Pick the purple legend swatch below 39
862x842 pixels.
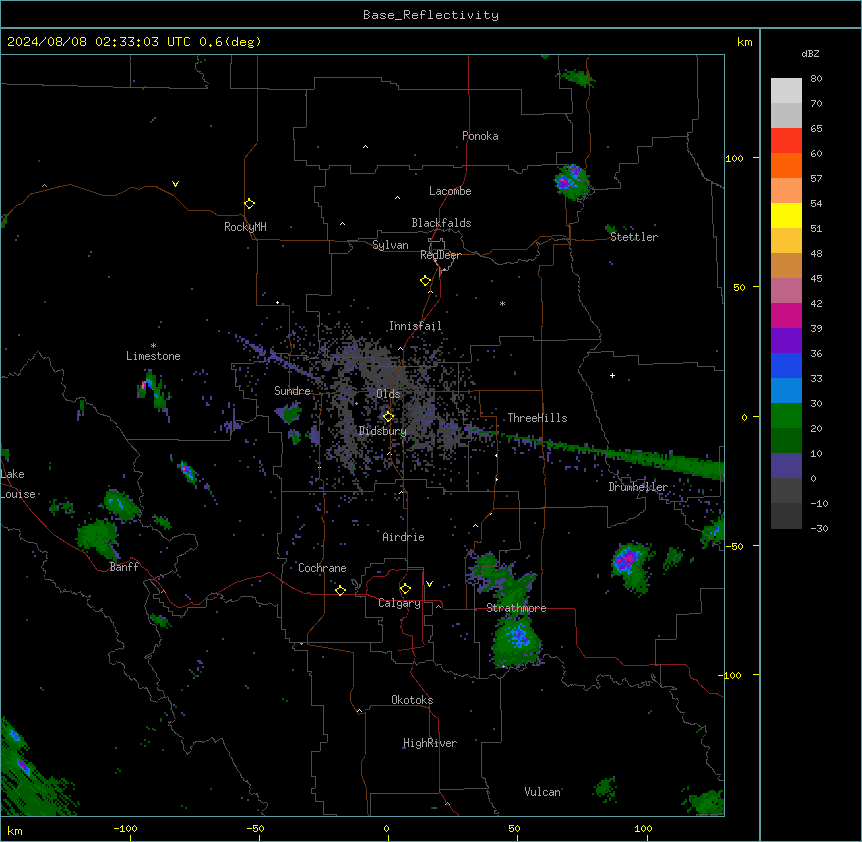(786, 341)
